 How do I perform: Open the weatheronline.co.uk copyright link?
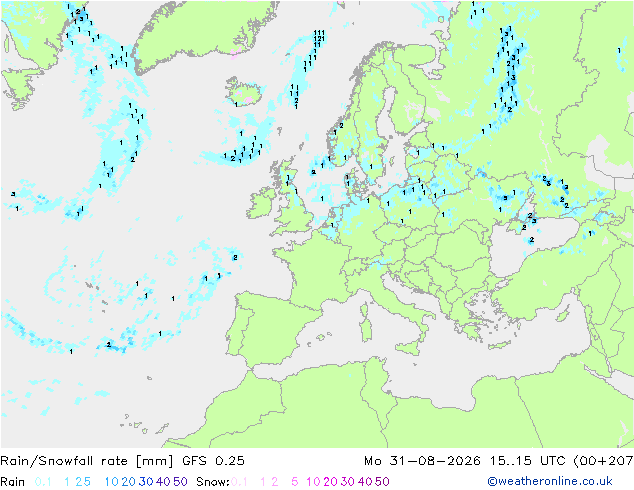550,482
